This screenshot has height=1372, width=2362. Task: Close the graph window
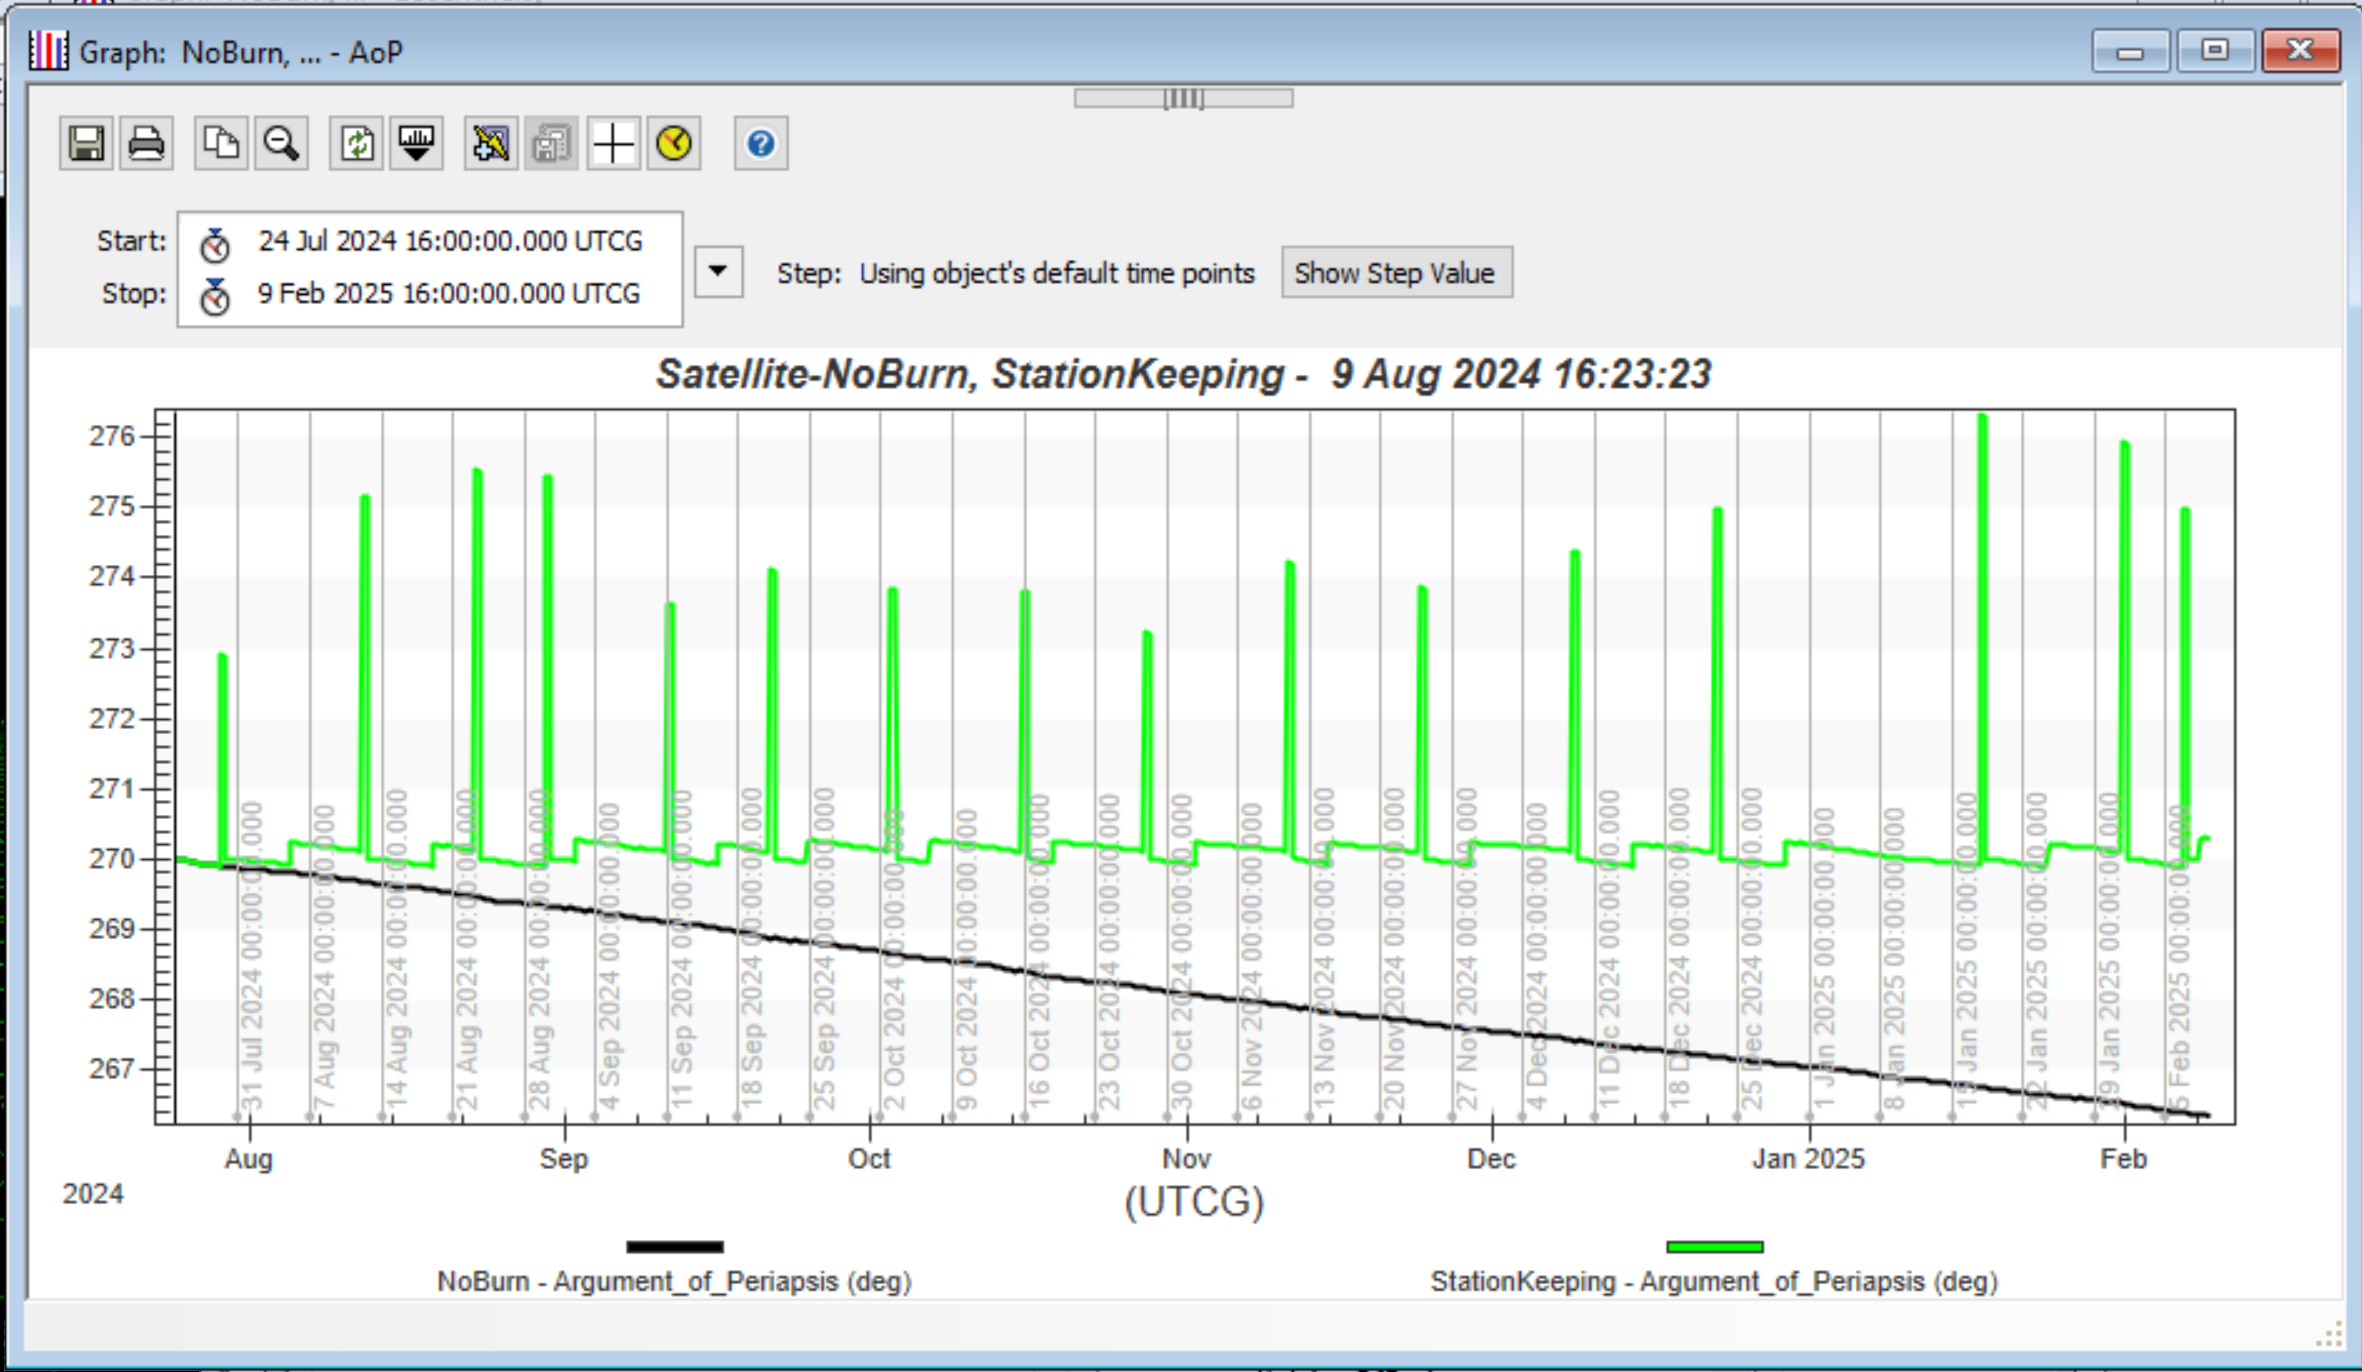coord(2301,50)
